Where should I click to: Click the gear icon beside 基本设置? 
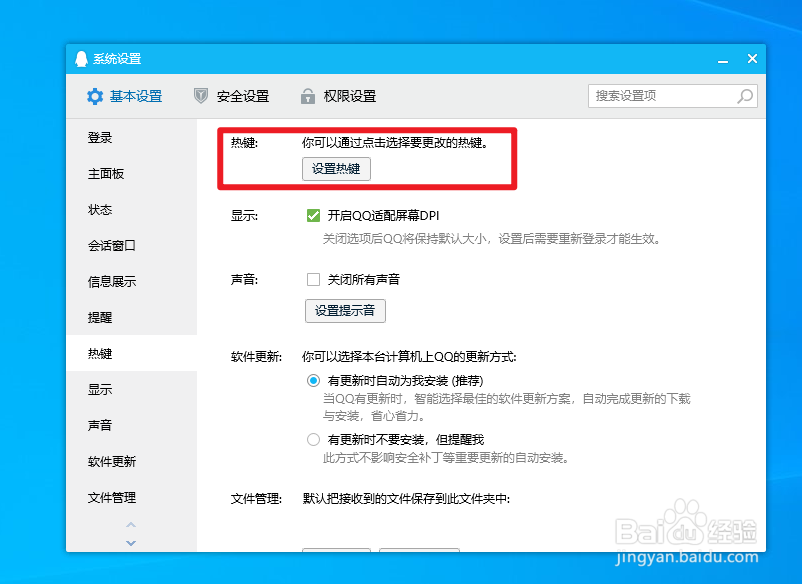(95, 96)
